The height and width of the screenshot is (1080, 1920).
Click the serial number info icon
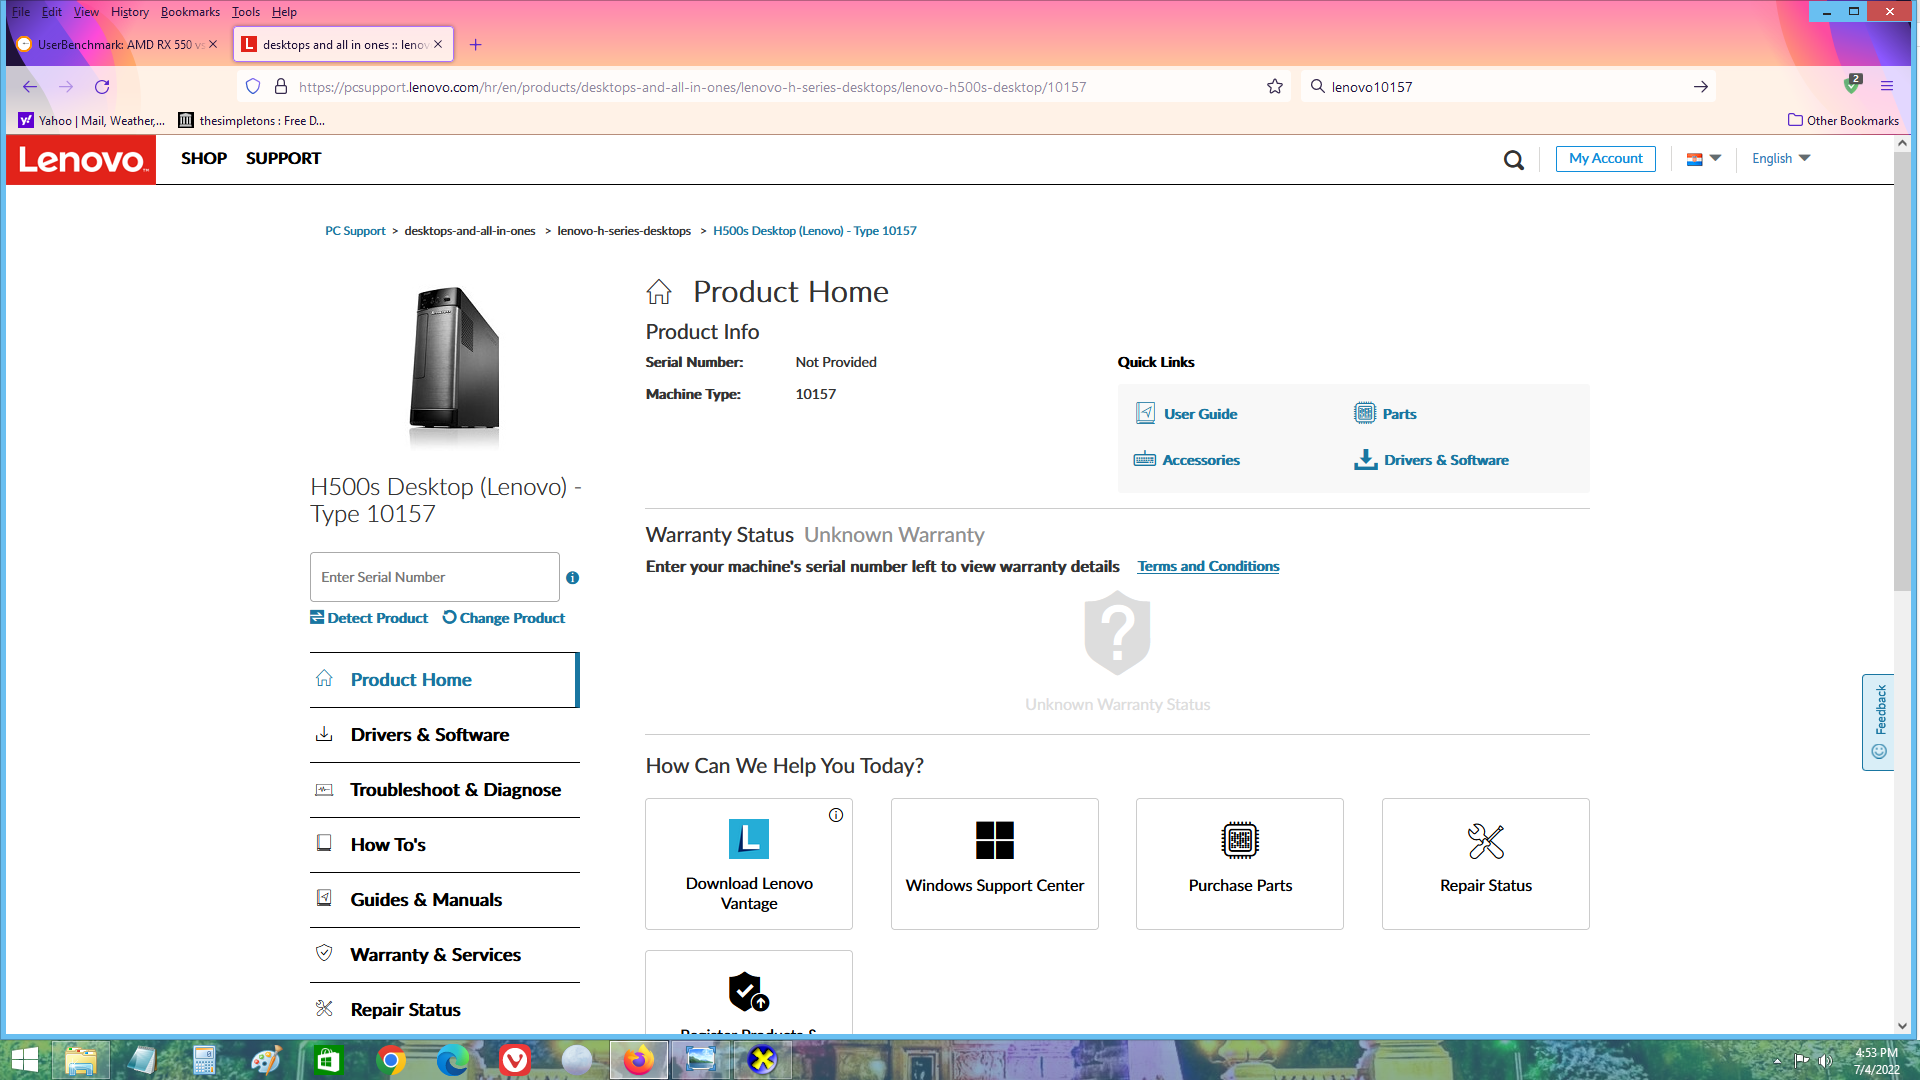573,578
